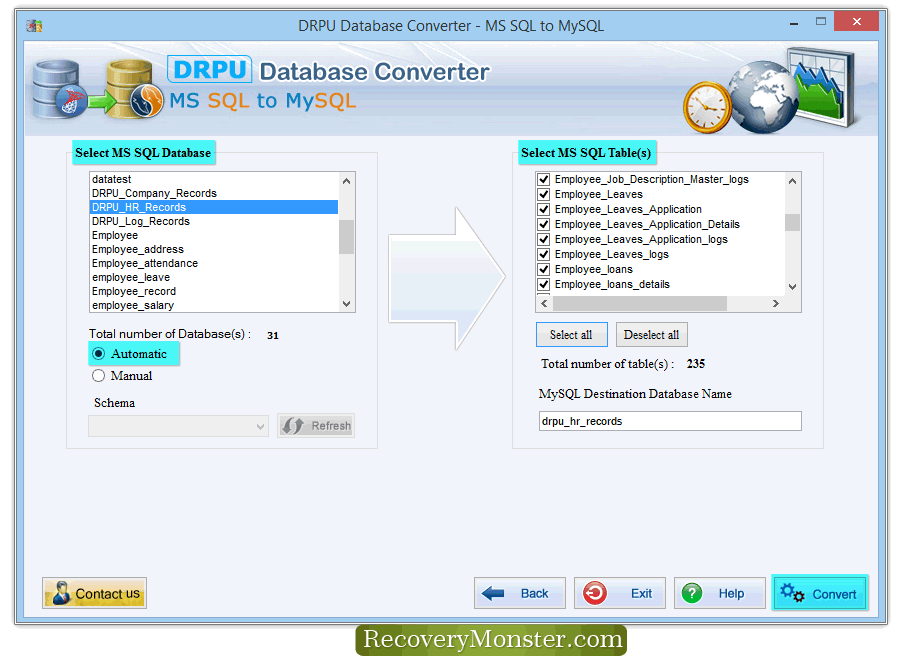Click the clock and globe banner graphic
The width and height of the screenshot is (900, 658).
click(768, 92)
